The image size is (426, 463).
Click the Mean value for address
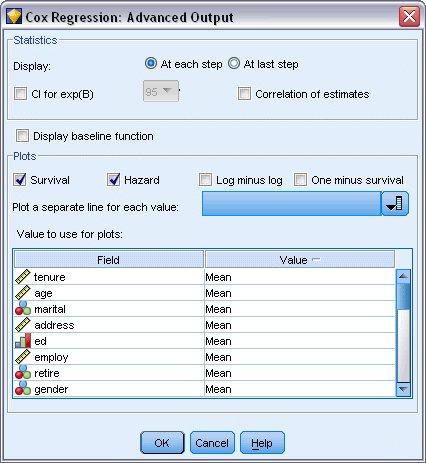pyautogui.click(x=218, y=325)
